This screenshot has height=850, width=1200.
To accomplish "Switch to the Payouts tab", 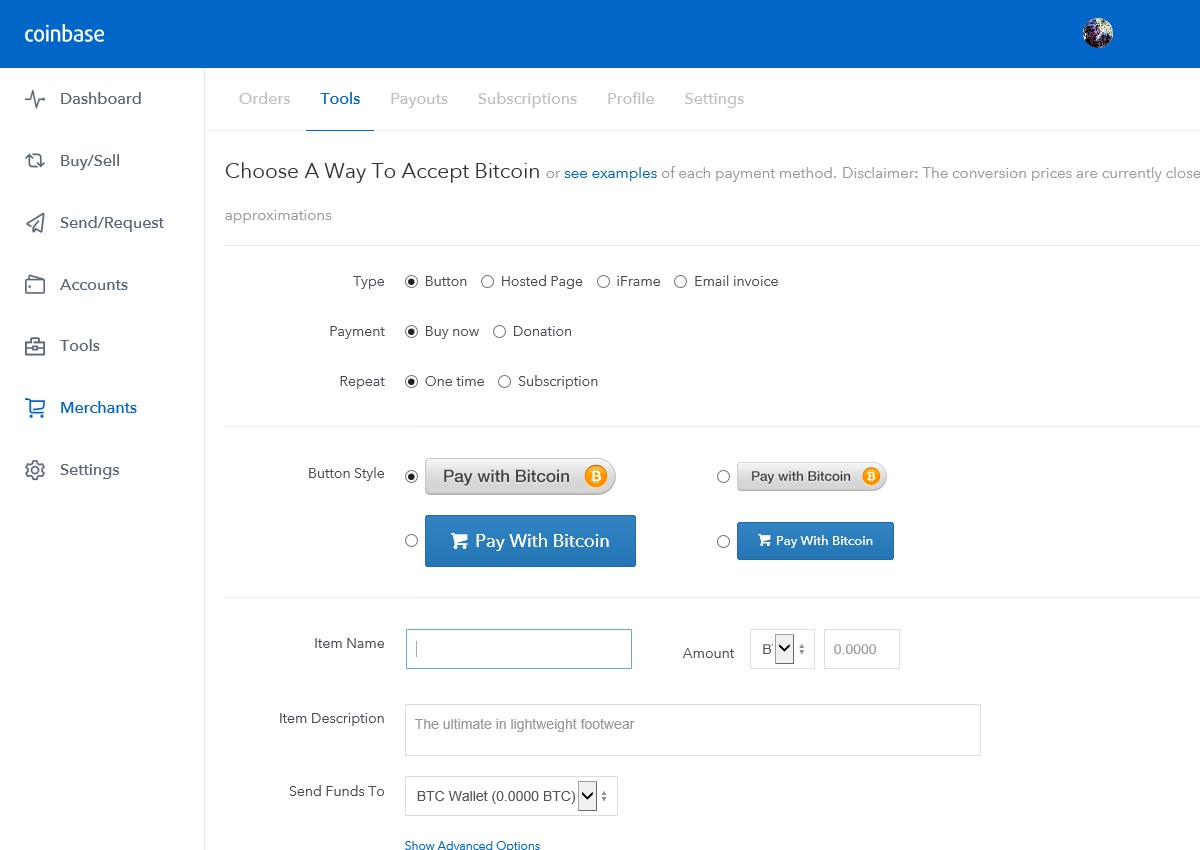I will (419, 99).
